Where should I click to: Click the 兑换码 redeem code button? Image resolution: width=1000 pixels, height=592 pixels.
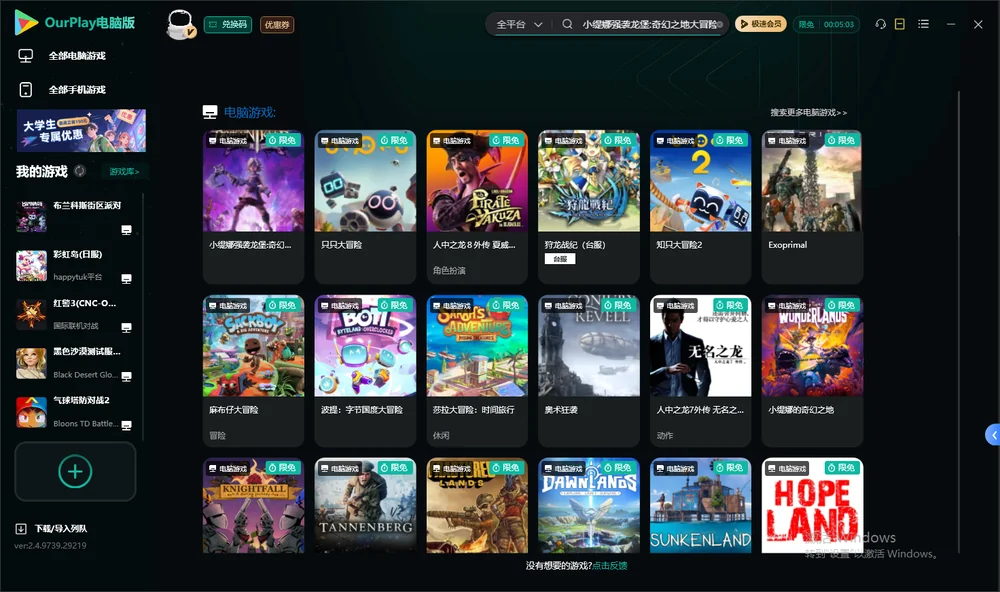tap(228, 24)
